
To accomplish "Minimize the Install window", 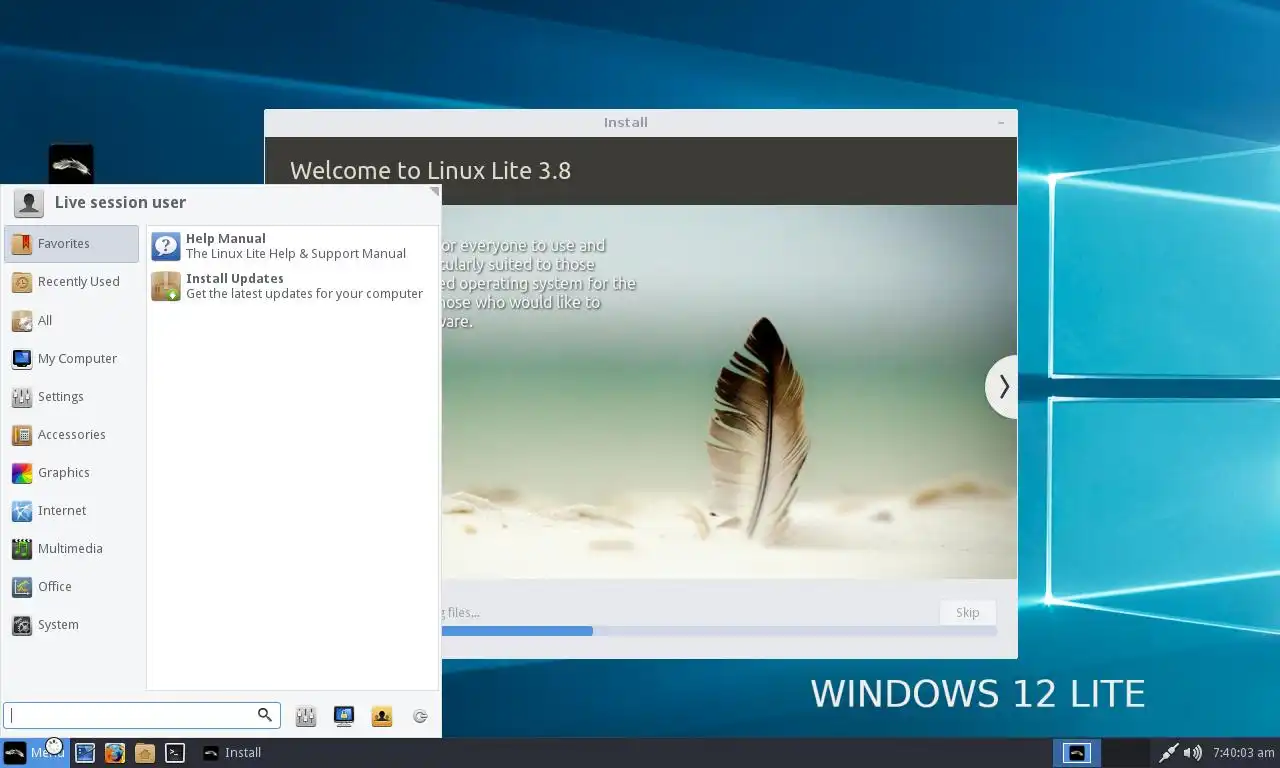I will tap(1001, 123).
